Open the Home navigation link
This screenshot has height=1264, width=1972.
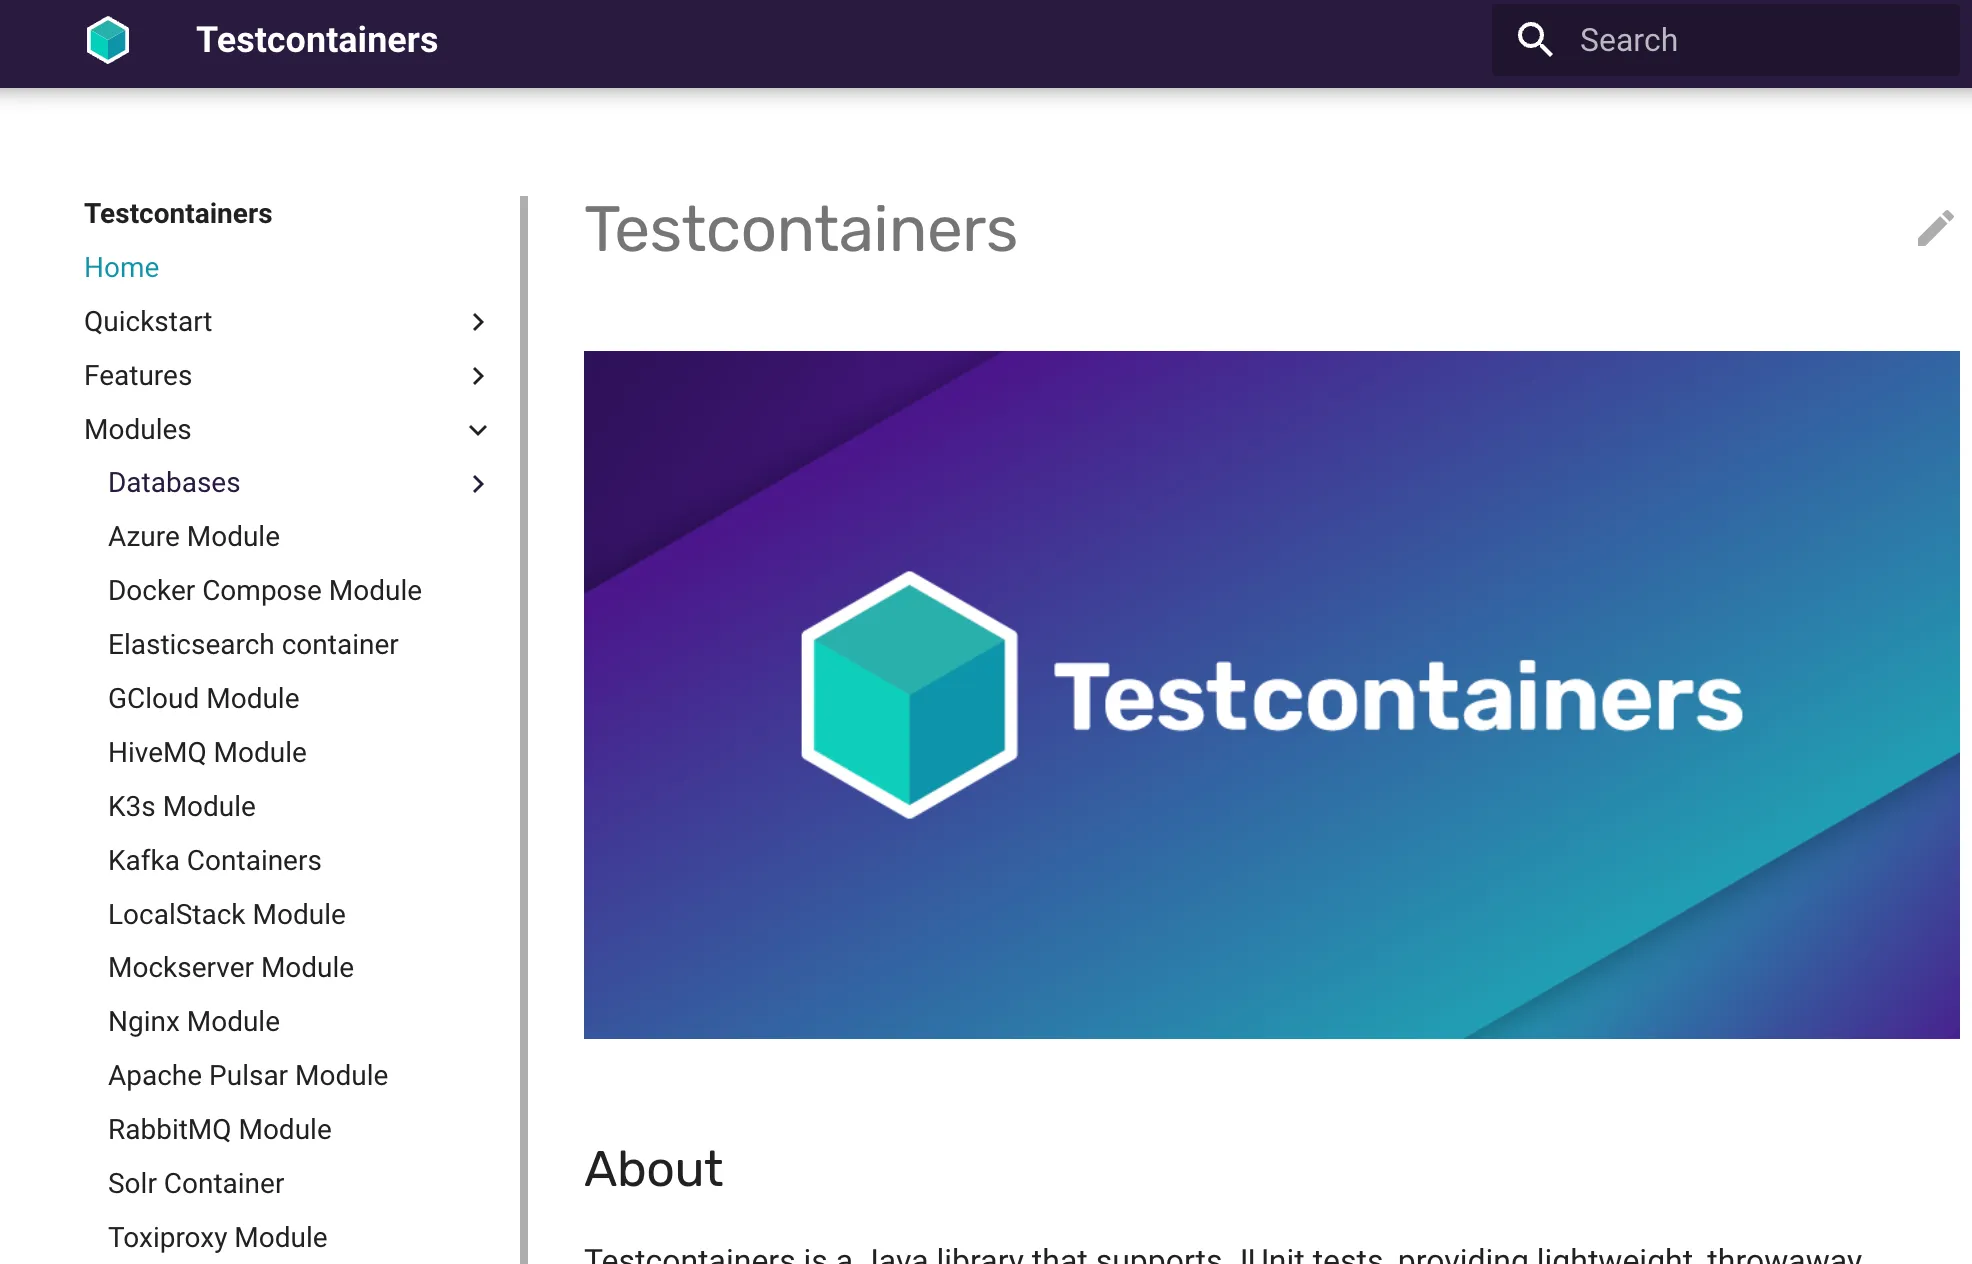click(121, 268)
